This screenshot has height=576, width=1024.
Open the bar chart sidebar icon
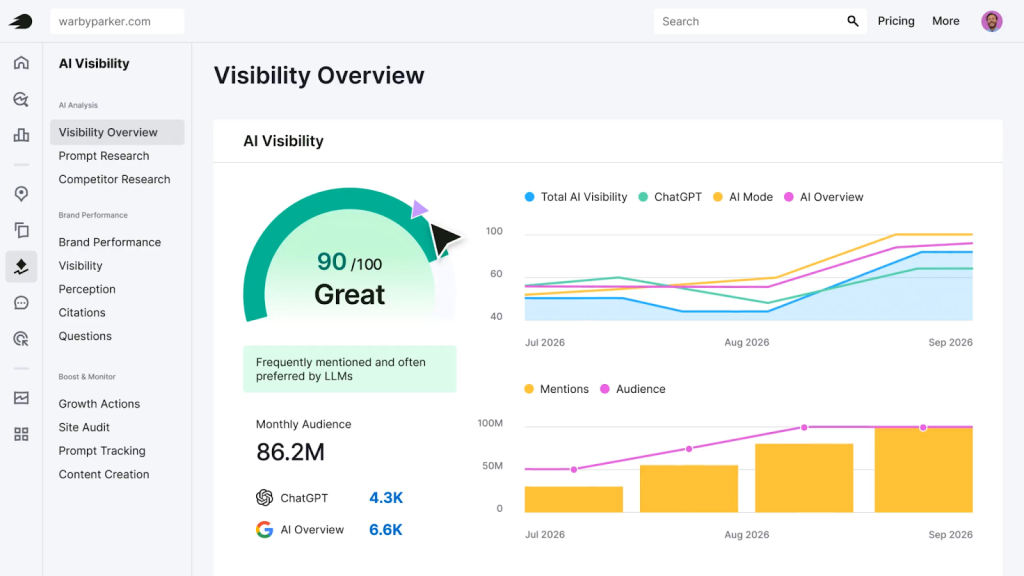[x=21, y=135]
